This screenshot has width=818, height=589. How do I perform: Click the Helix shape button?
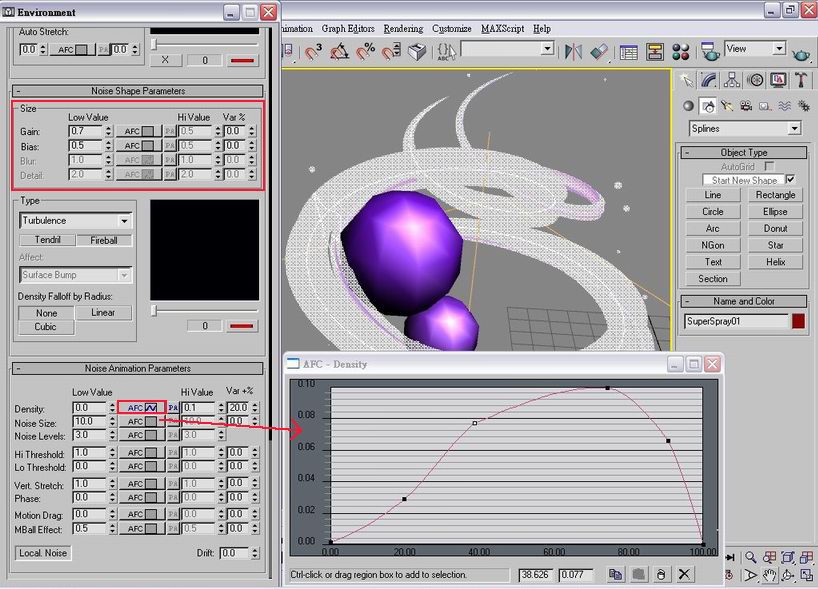775,262
